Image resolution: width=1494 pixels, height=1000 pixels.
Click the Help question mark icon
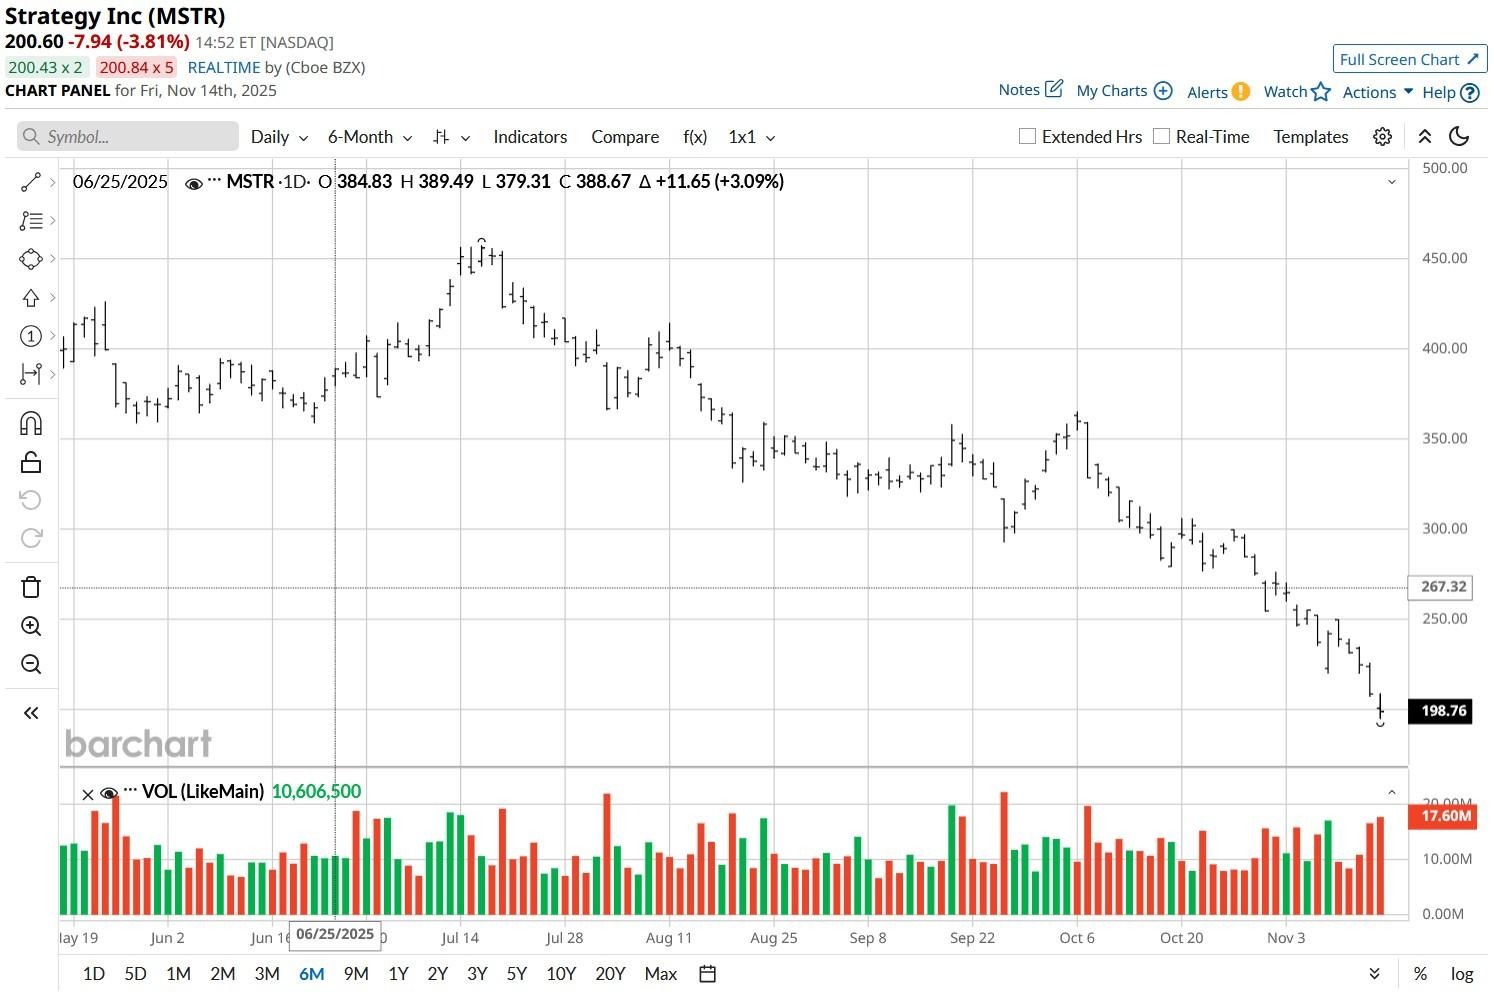pos(1470,92)
